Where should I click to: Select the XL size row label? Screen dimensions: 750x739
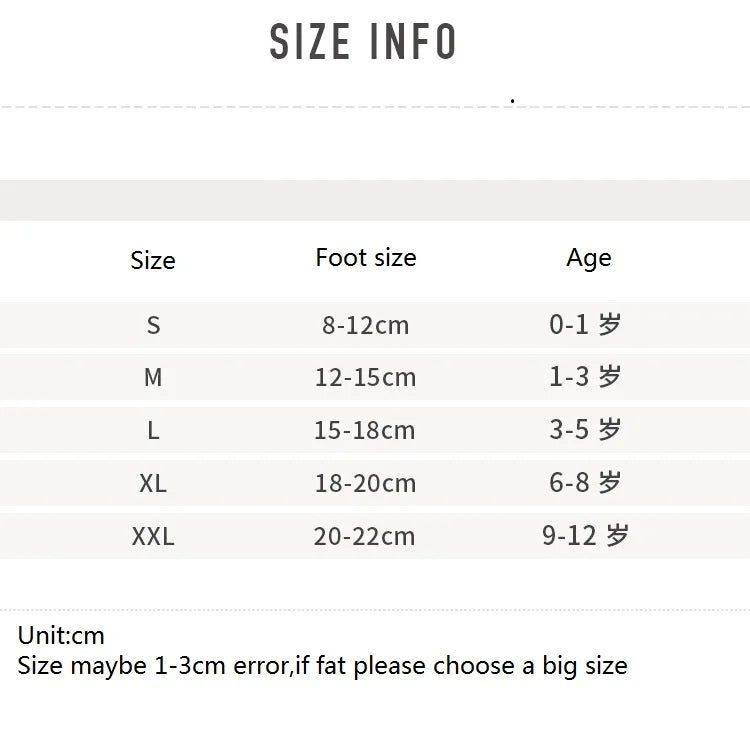153,483
